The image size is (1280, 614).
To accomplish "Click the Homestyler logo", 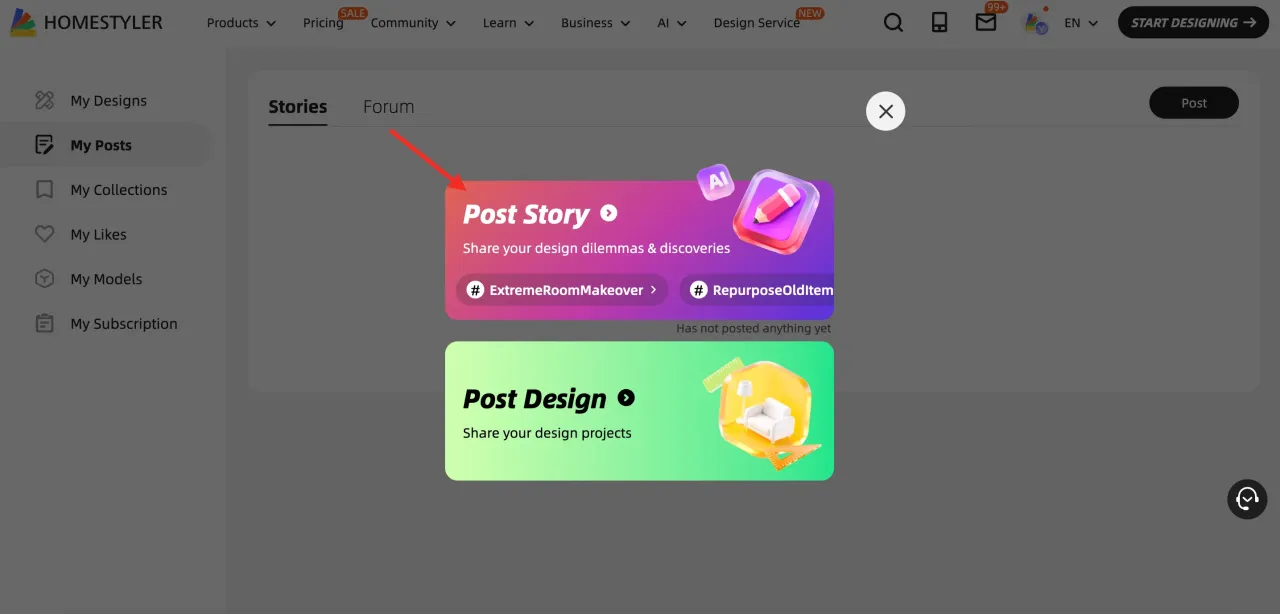I will click(86, 22).
